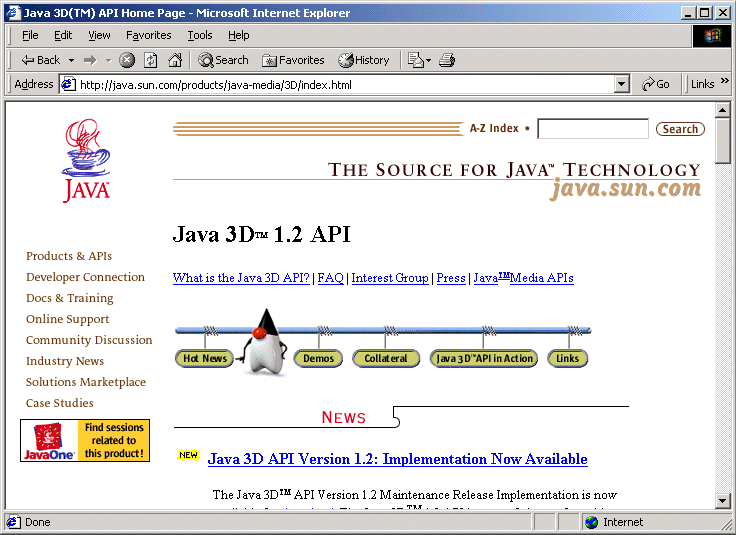736x535 pixels.
Task: Open Products & APIs sidebar link
Action: pyautogui.click(x=69, y=256)
